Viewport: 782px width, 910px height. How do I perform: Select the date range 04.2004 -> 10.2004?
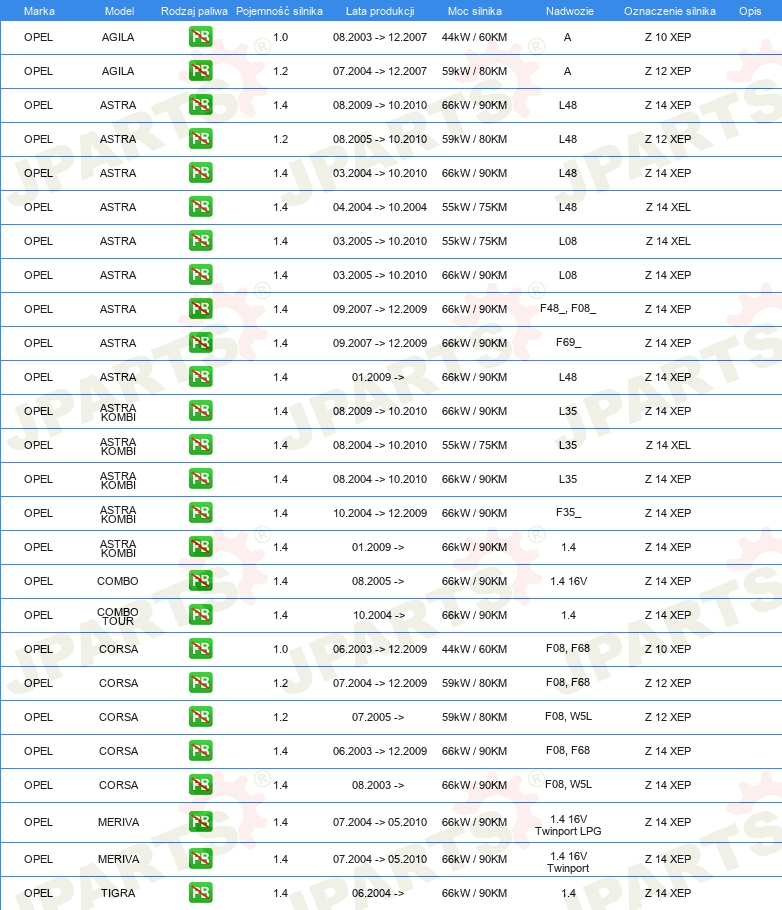[x=380, y=207]
